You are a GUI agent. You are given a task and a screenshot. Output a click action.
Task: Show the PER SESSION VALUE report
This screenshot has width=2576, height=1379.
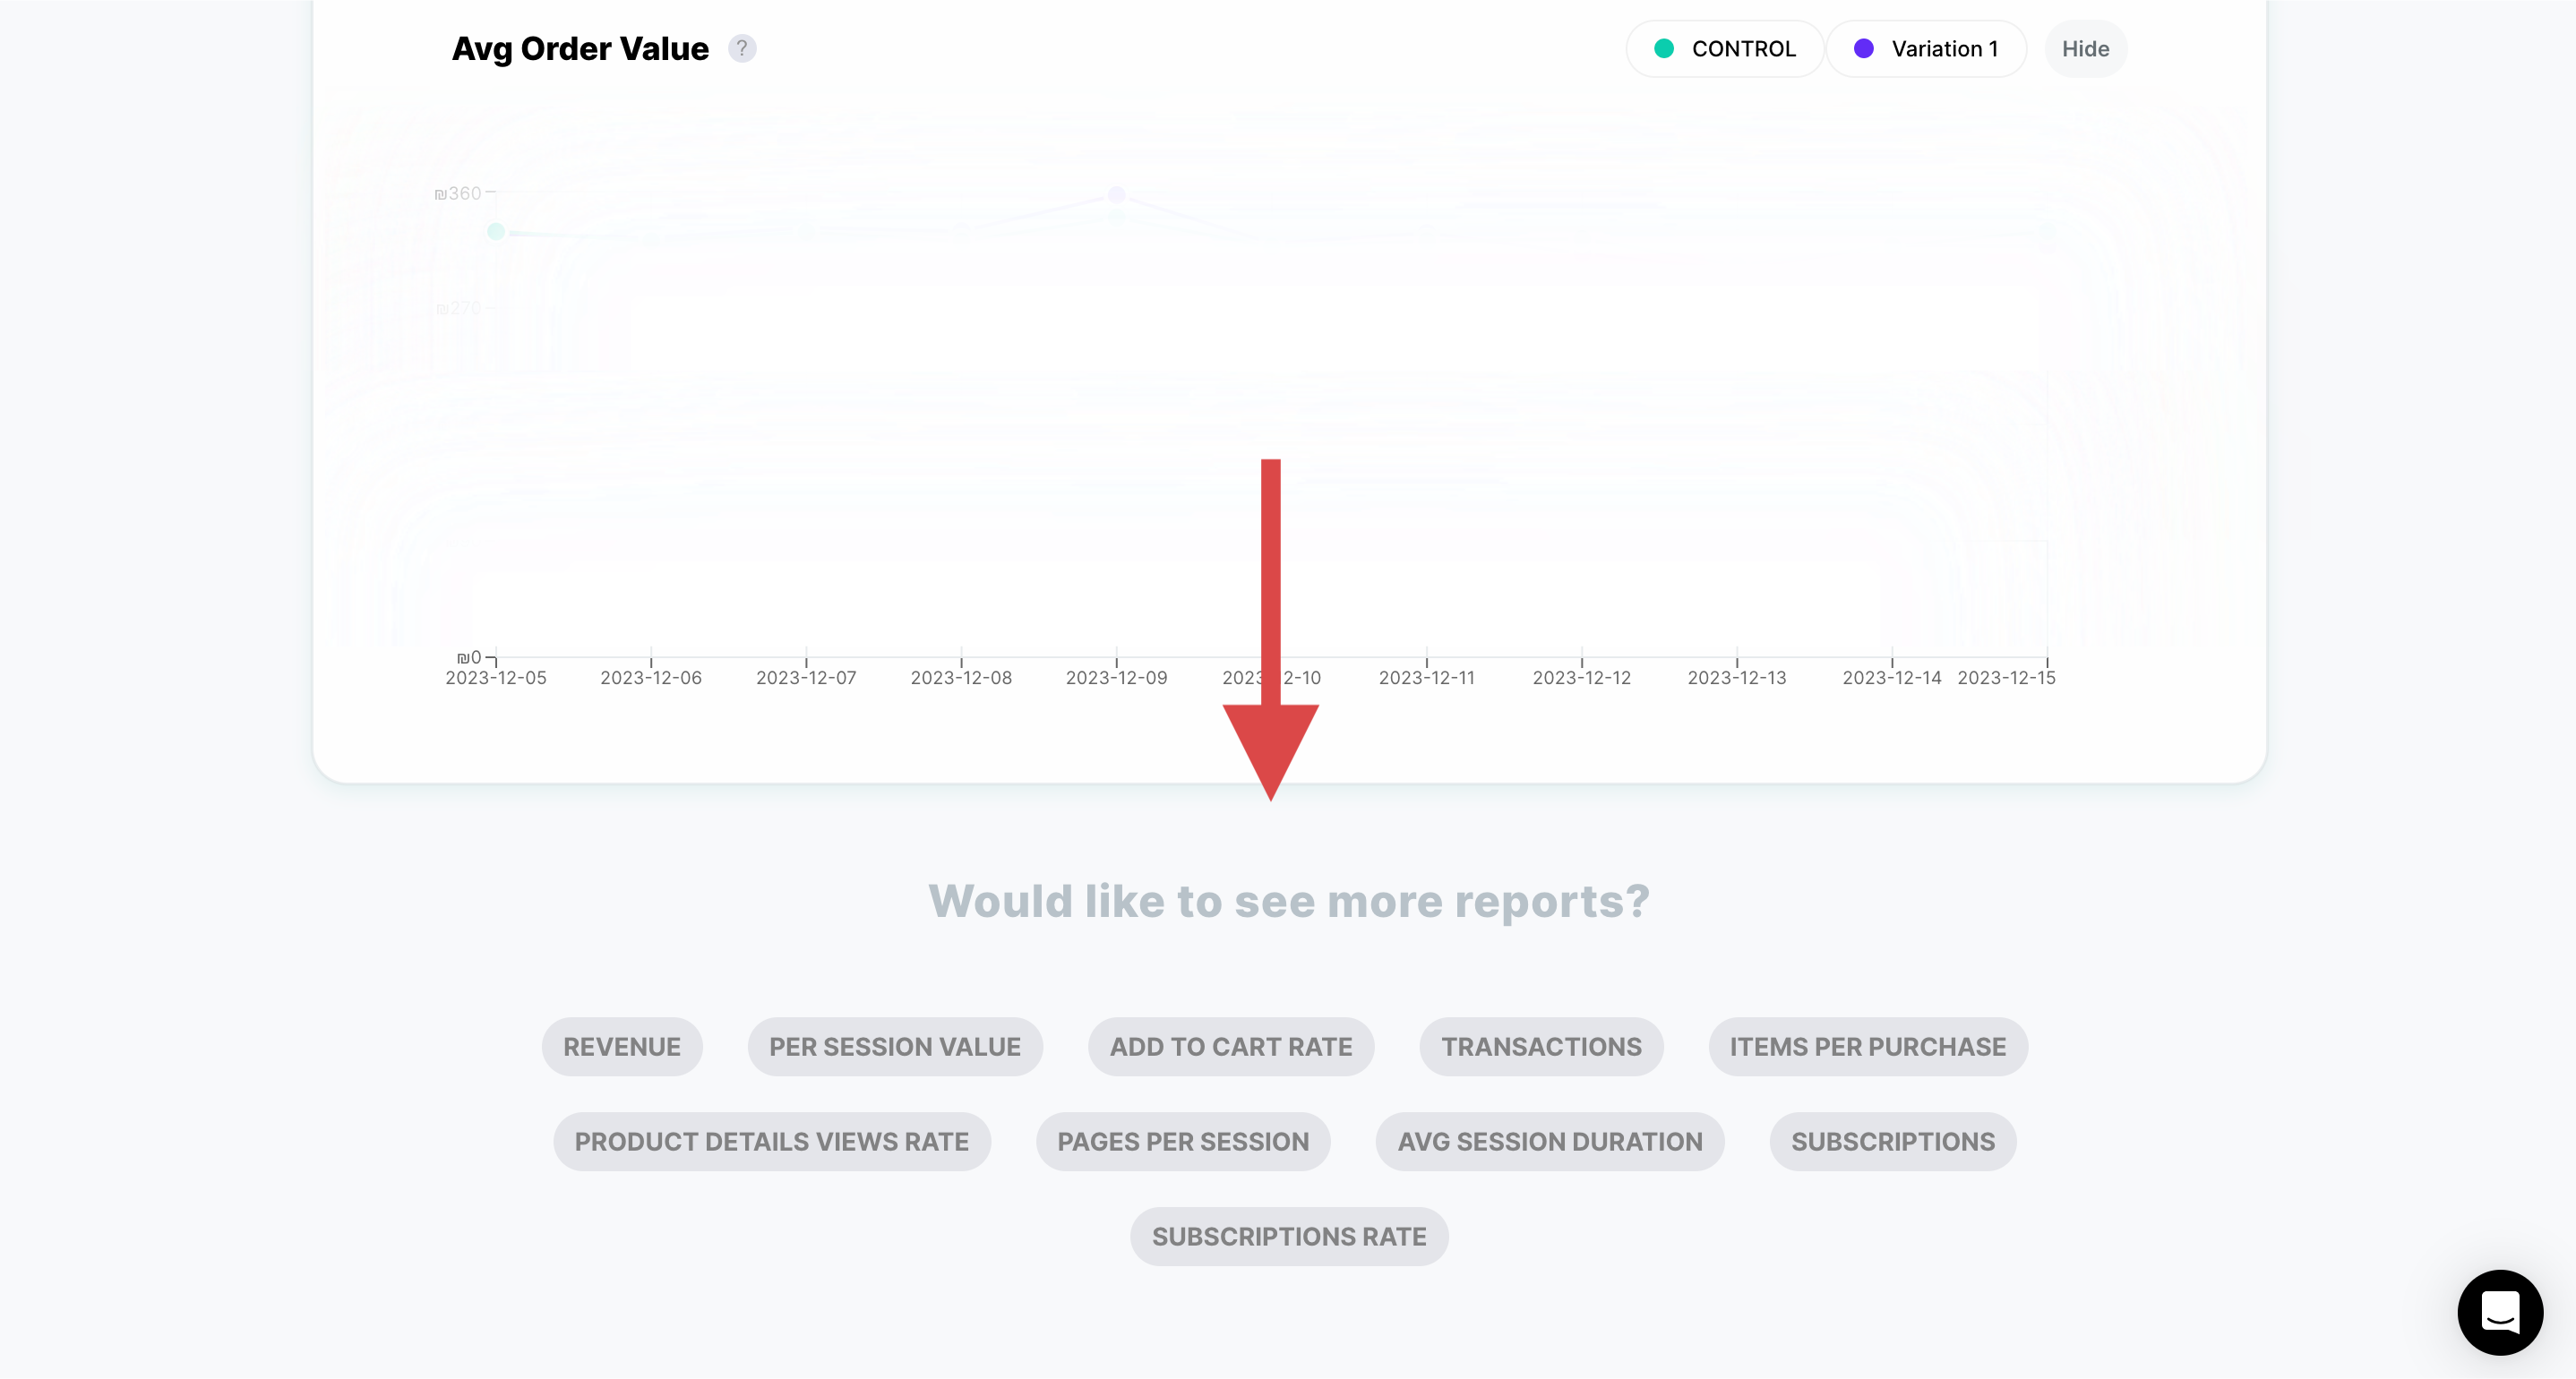(x=895, y=1046)
